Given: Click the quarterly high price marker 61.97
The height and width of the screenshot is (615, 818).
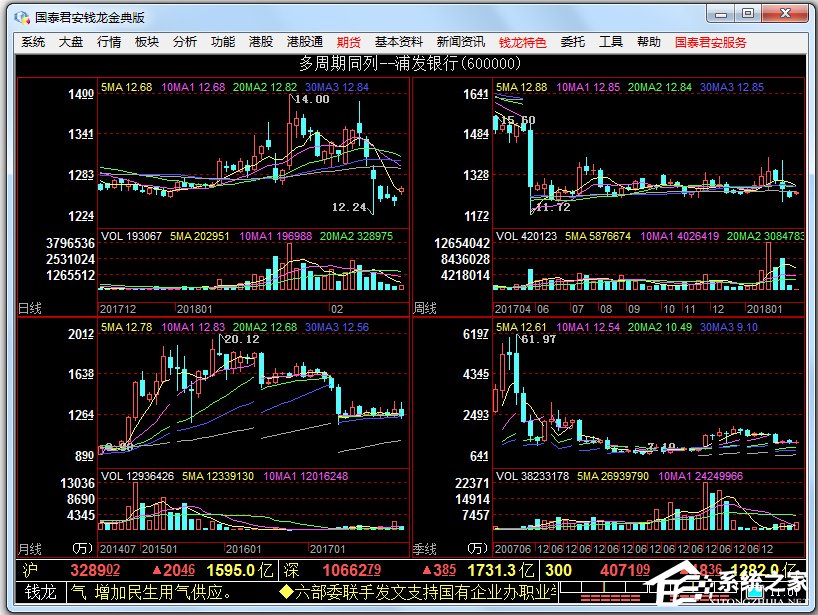Looking at the screenshot, I should click(539, 339).
